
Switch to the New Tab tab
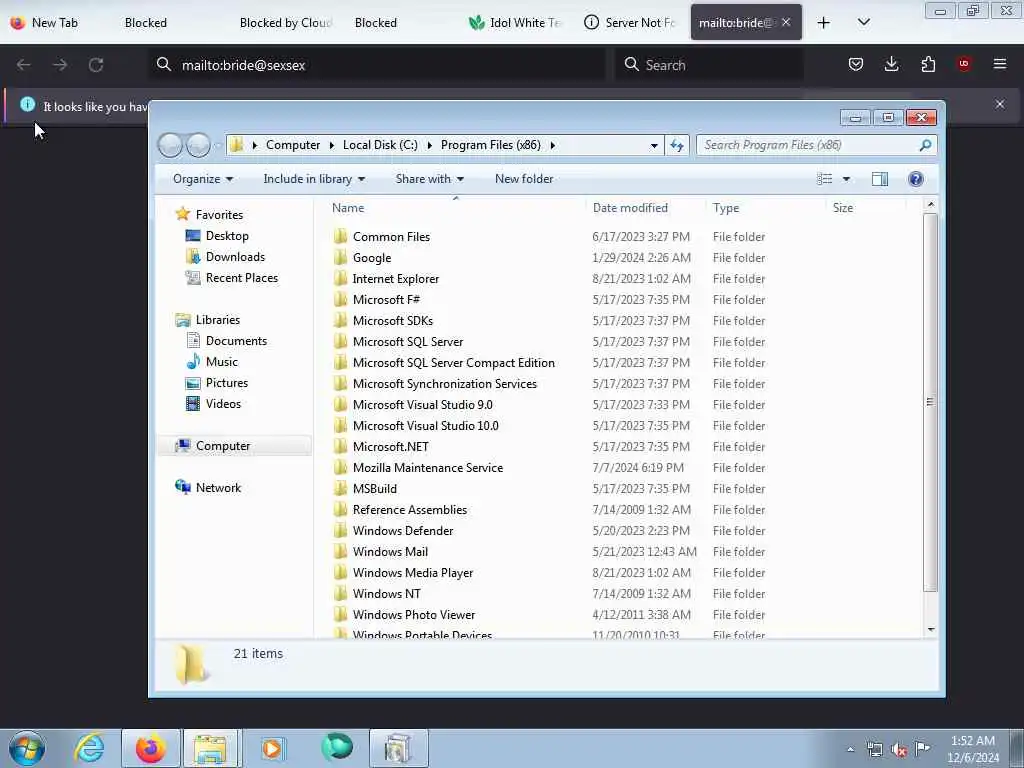coord(55,23)
